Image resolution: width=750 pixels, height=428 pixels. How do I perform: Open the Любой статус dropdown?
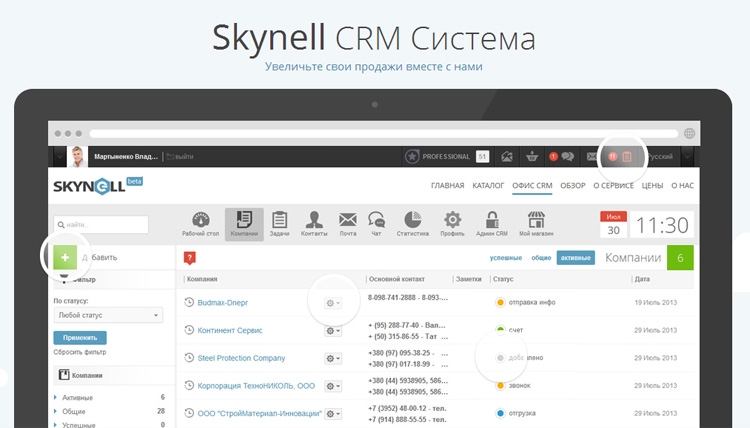tap(108, 315)
